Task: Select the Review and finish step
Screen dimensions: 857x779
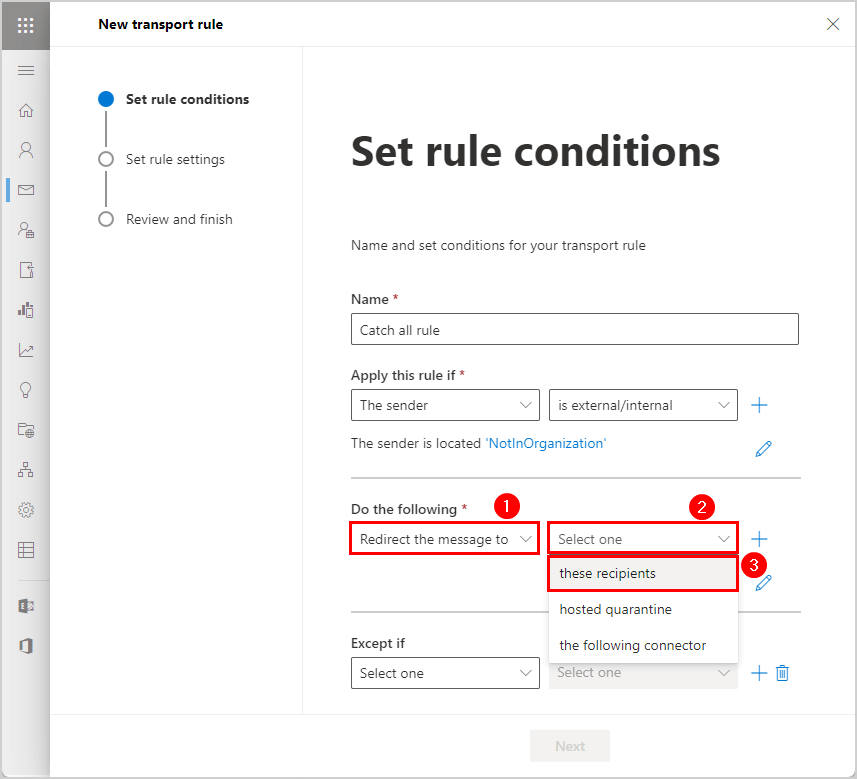Action: [x=179, y=219]
